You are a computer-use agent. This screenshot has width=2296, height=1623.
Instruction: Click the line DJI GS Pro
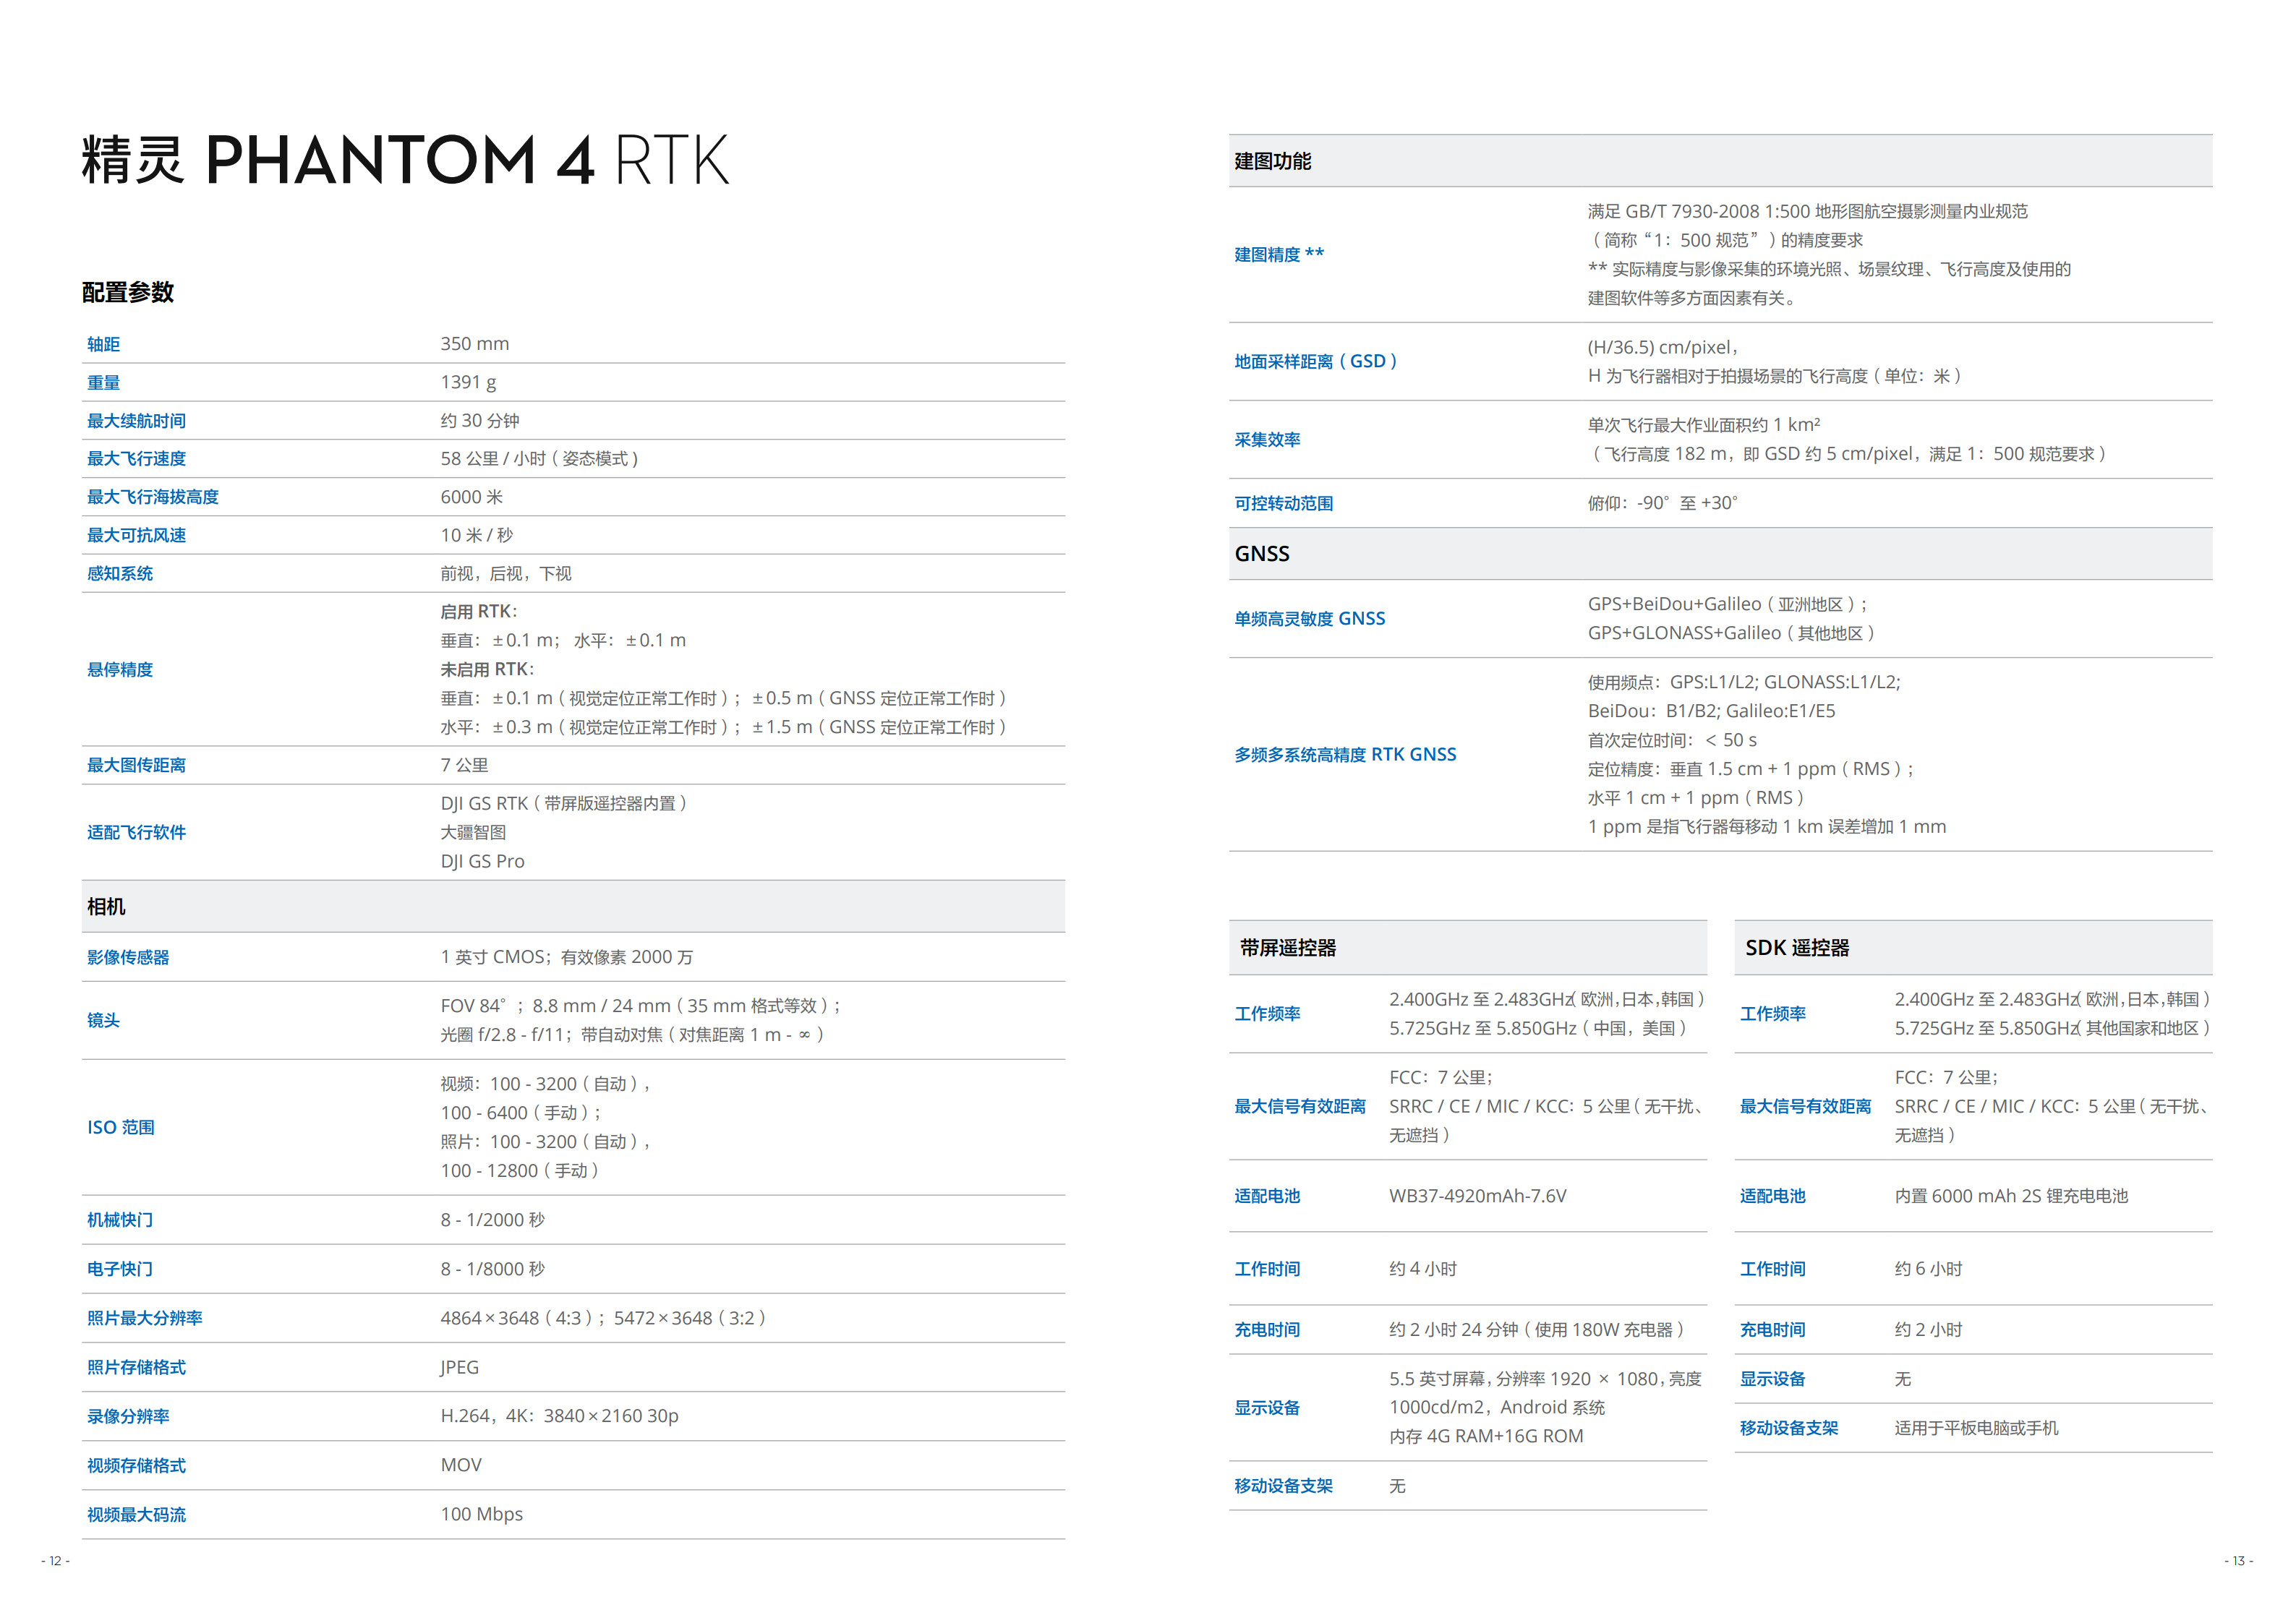coord(482,862)
